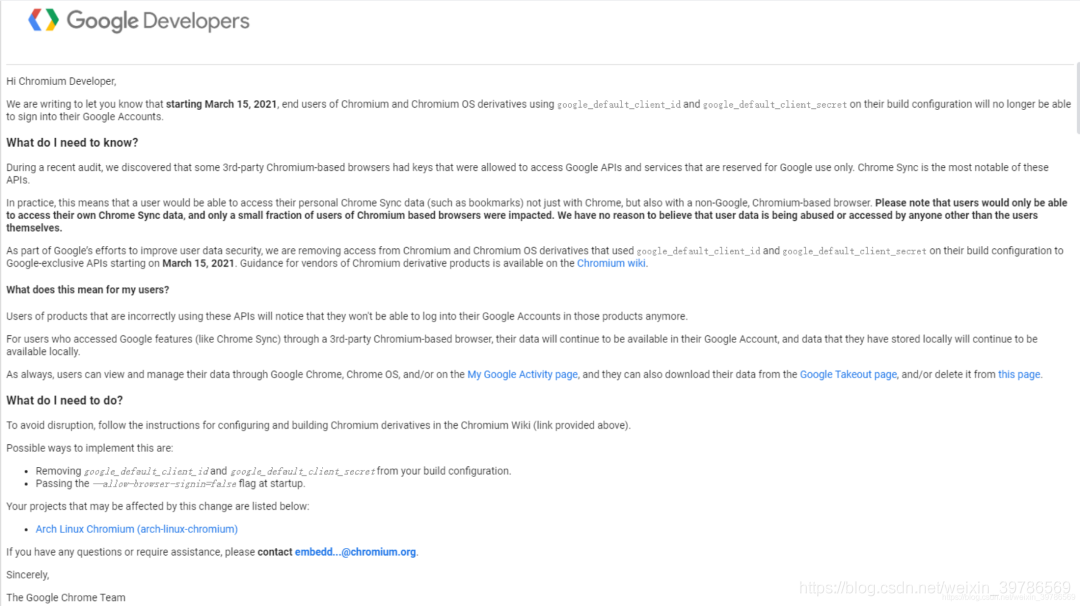Click the embedd...@chromium.org contact email link
Screen dimensions: 1080x606
(355, 552)
